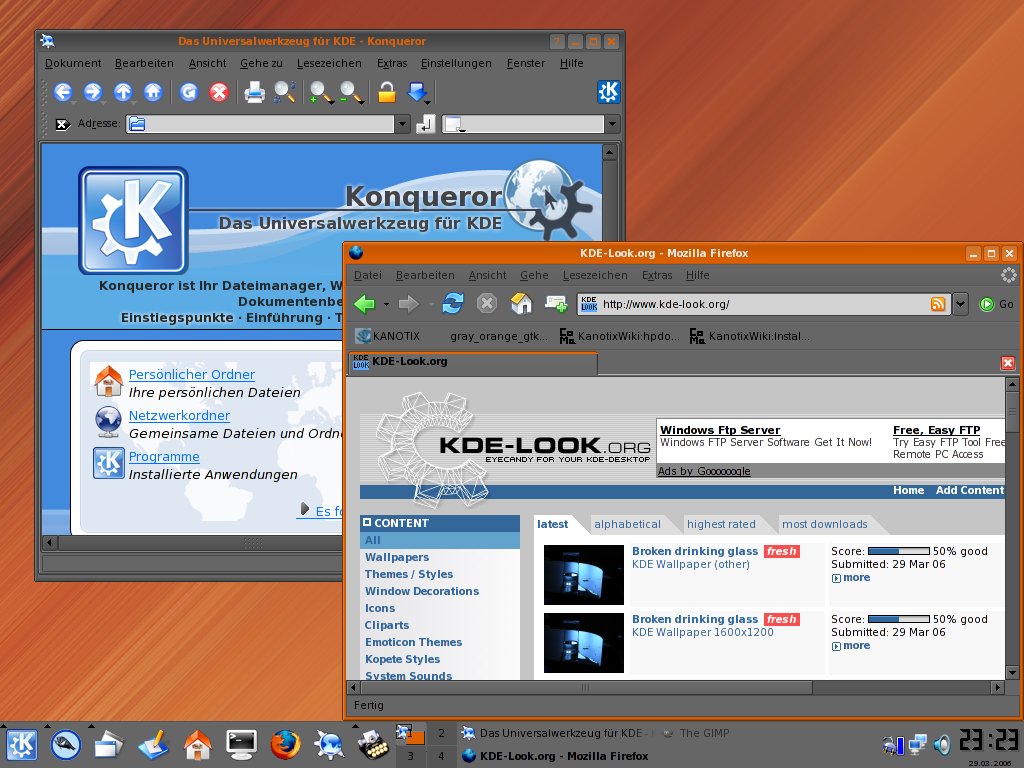Click the blue download arrow icon in Konqueror
The image size is (1024, 768).
click(417, 92)
